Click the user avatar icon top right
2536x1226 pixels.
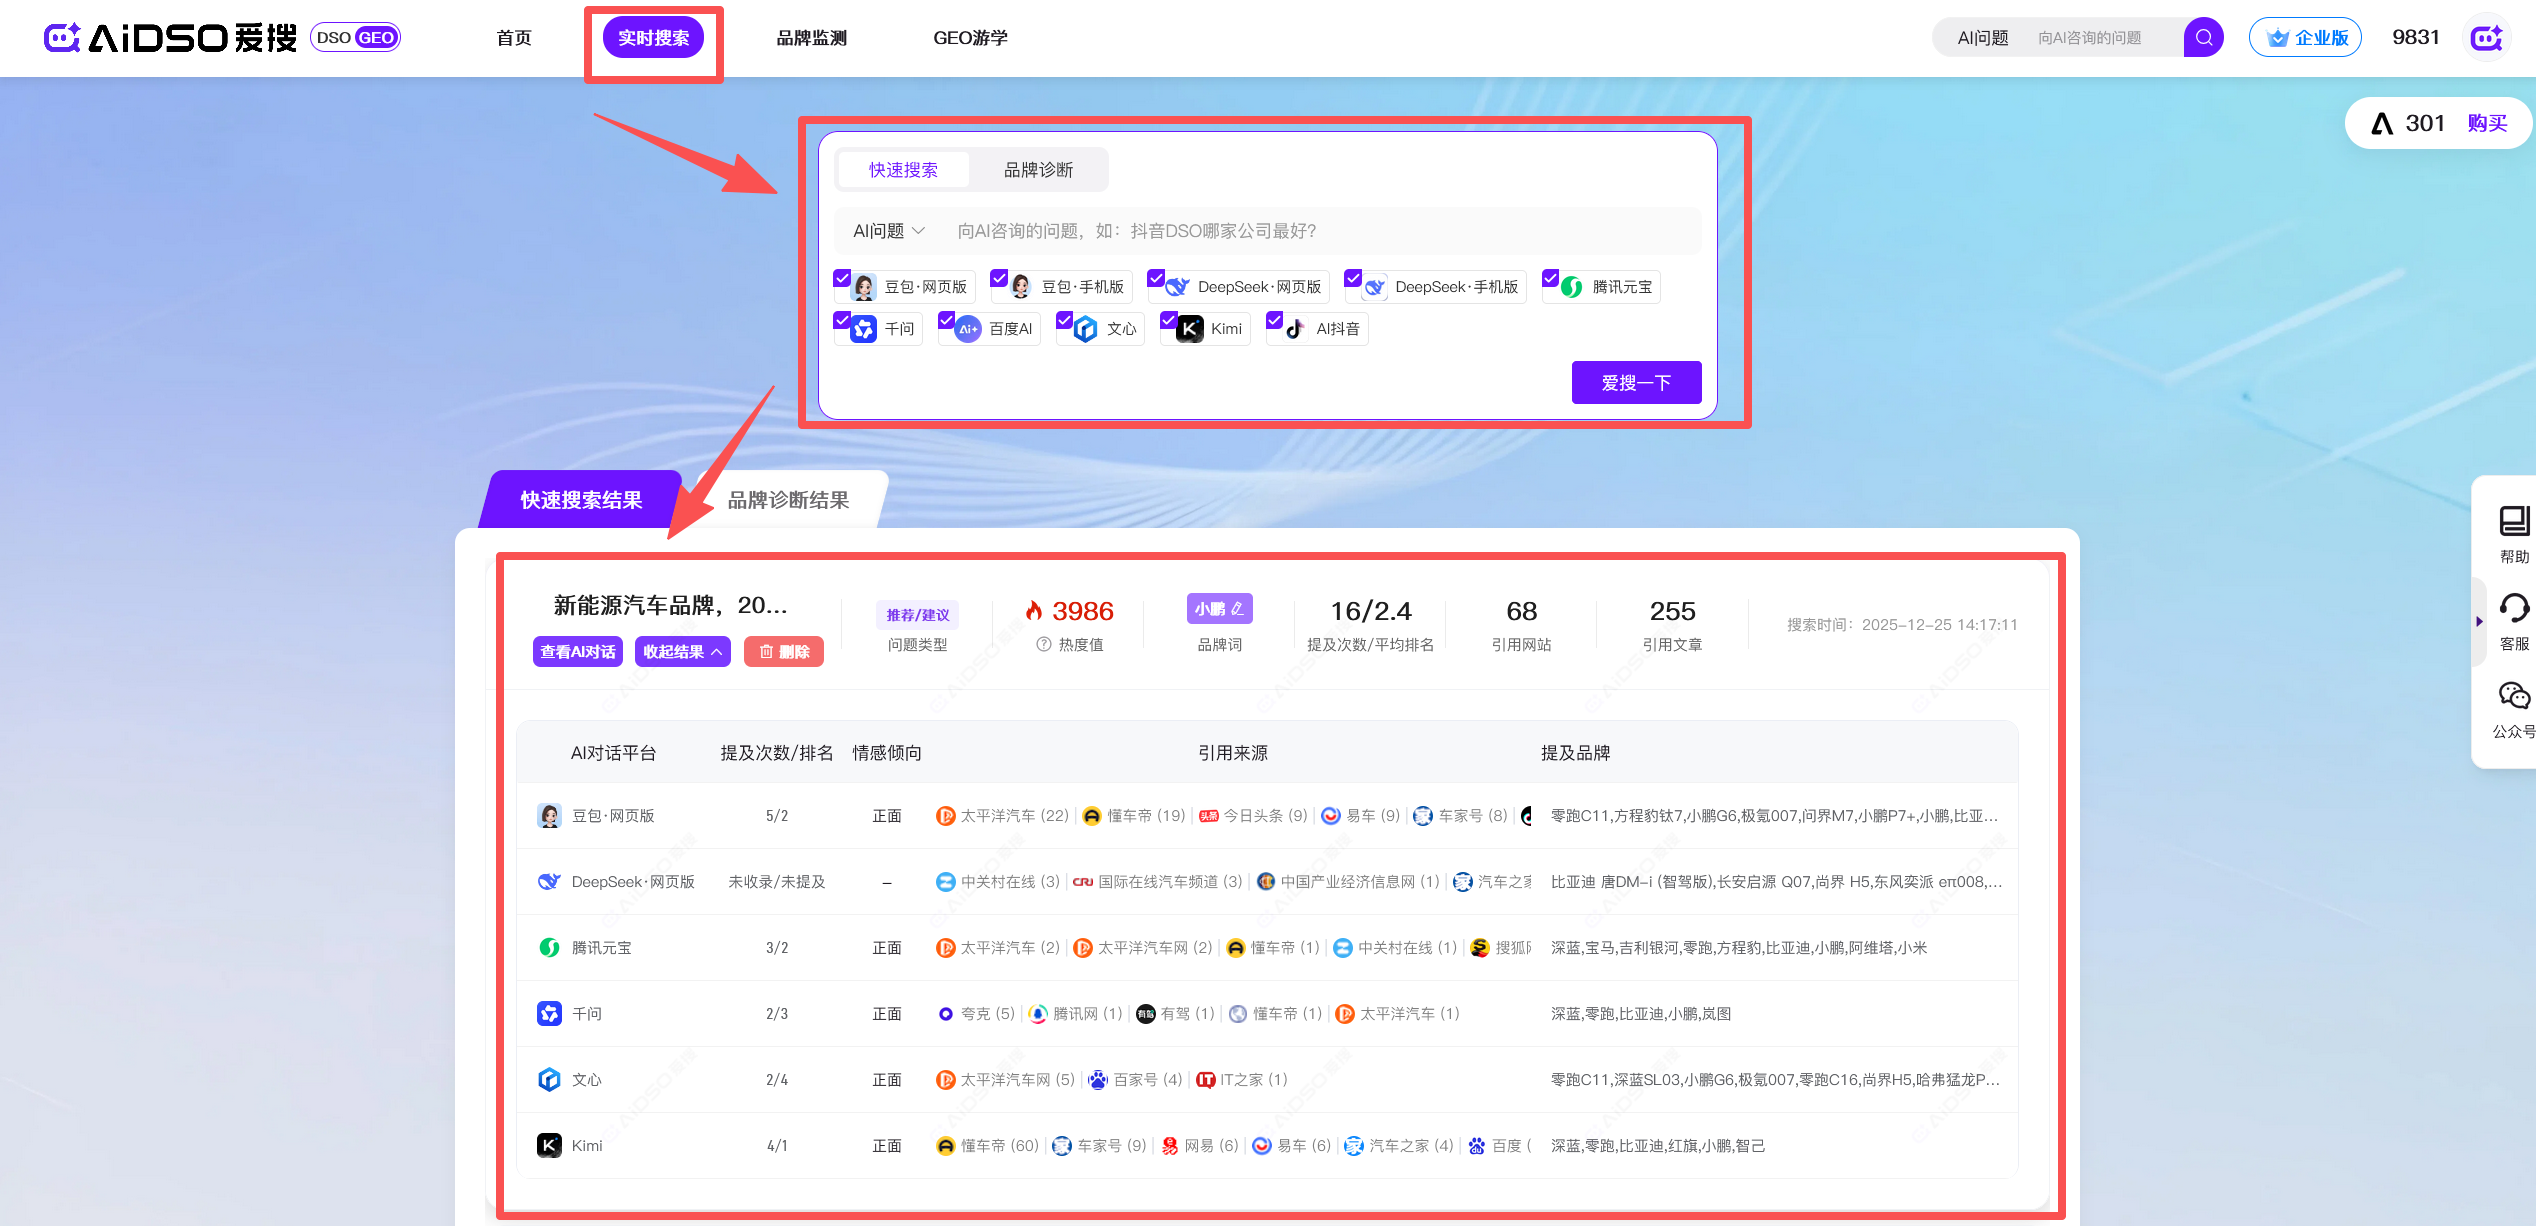[x=2487, y=38]
